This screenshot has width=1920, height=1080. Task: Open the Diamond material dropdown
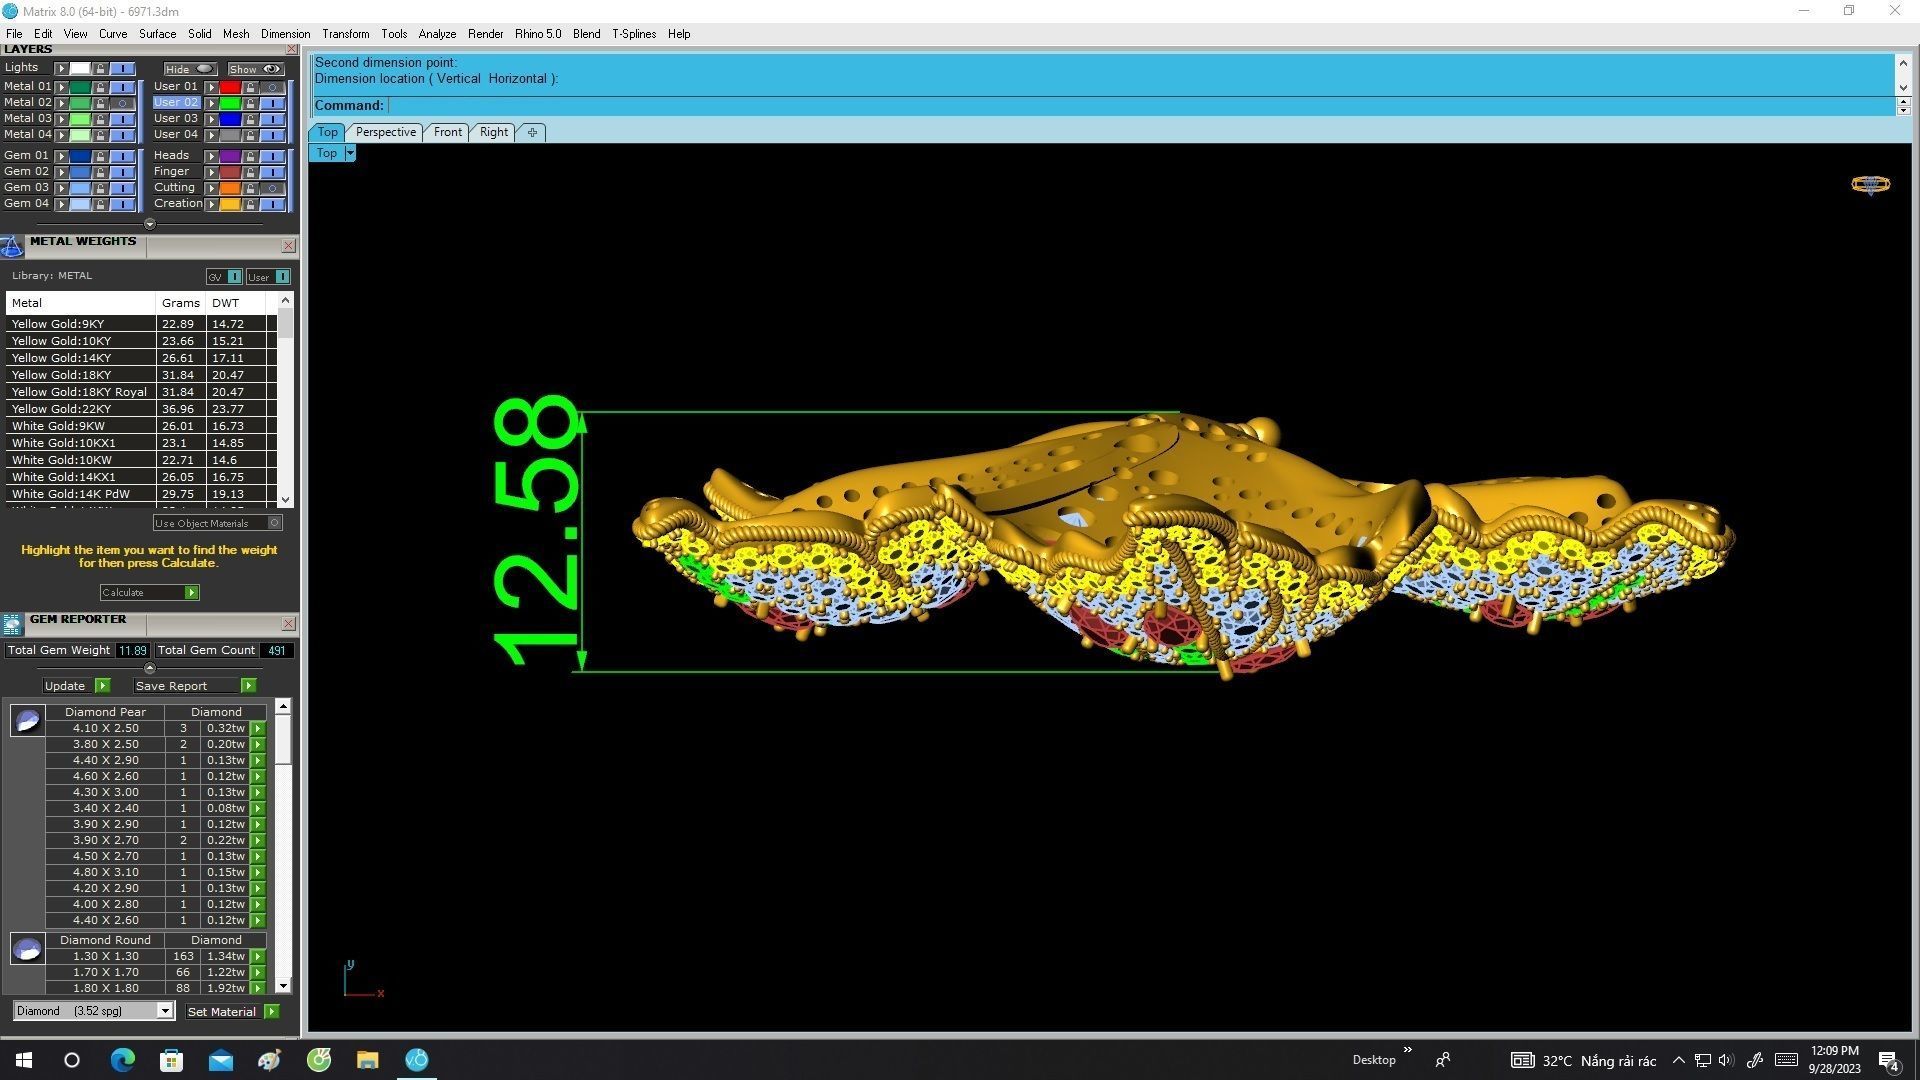coord(165,1011)
